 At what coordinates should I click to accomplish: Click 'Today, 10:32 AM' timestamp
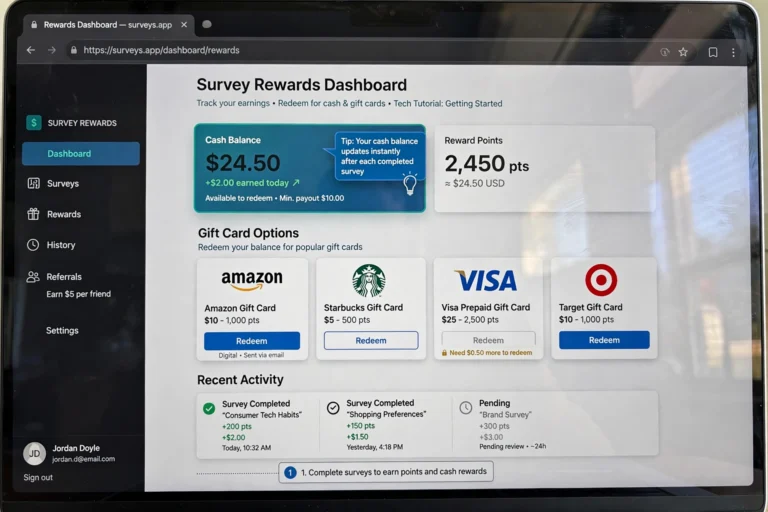pos(246,448)
